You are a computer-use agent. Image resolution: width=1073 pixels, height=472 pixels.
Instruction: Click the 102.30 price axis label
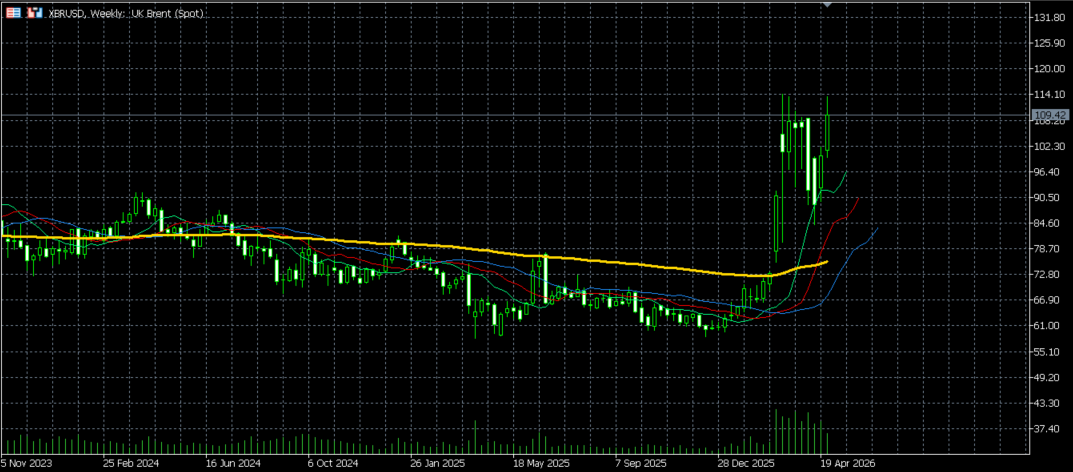click(1050, 146)
